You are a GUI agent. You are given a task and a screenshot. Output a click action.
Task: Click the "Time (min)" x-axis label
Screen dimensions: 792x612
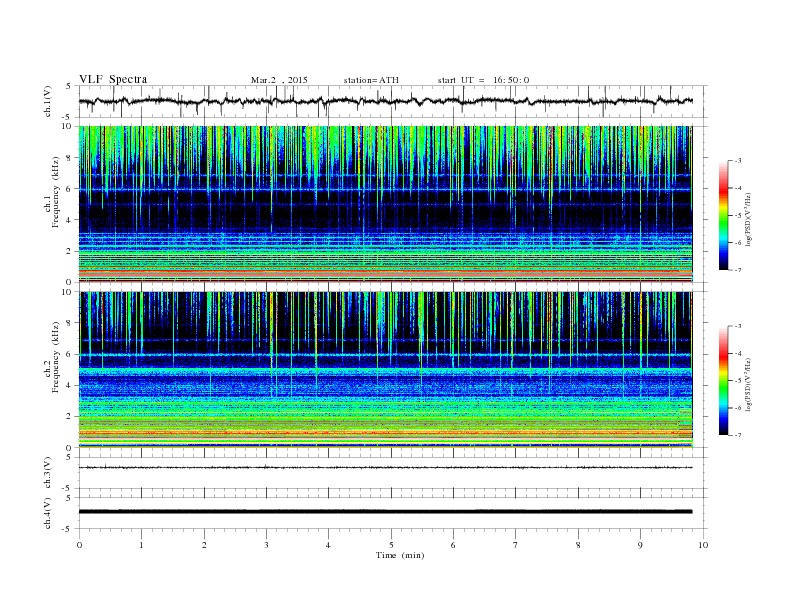400,555
